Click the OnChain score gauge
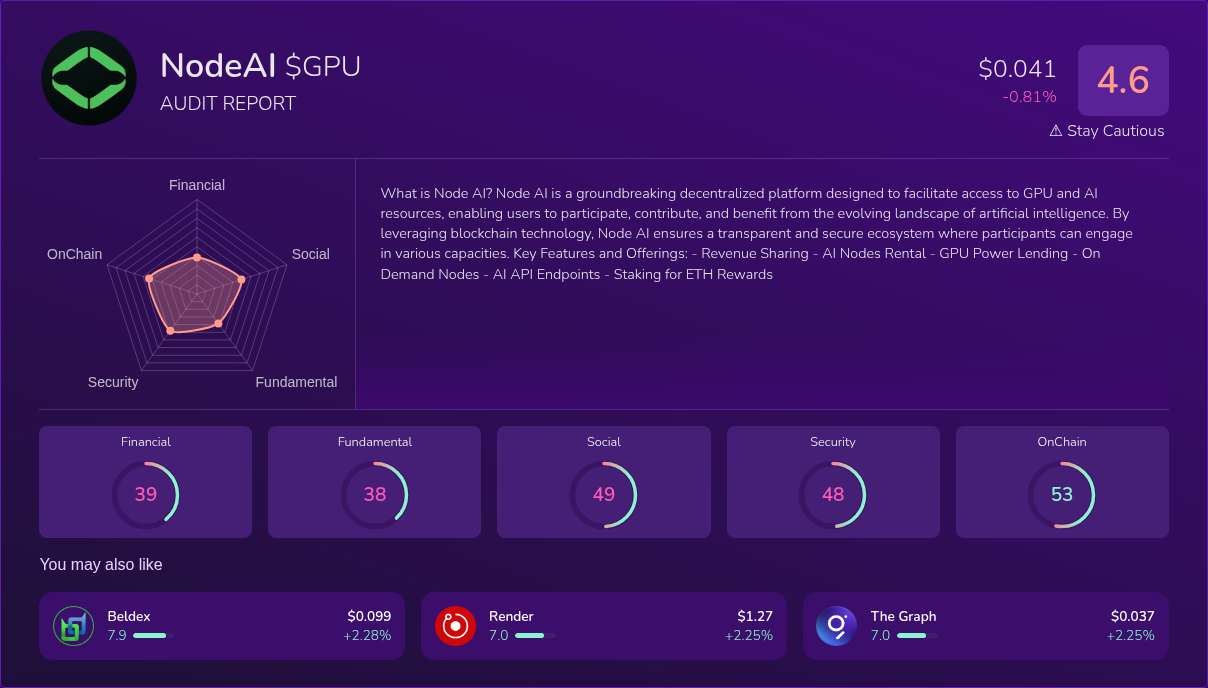Image resolution: width=1208 pixels, height=688 pixels. tap(1062, 494)
